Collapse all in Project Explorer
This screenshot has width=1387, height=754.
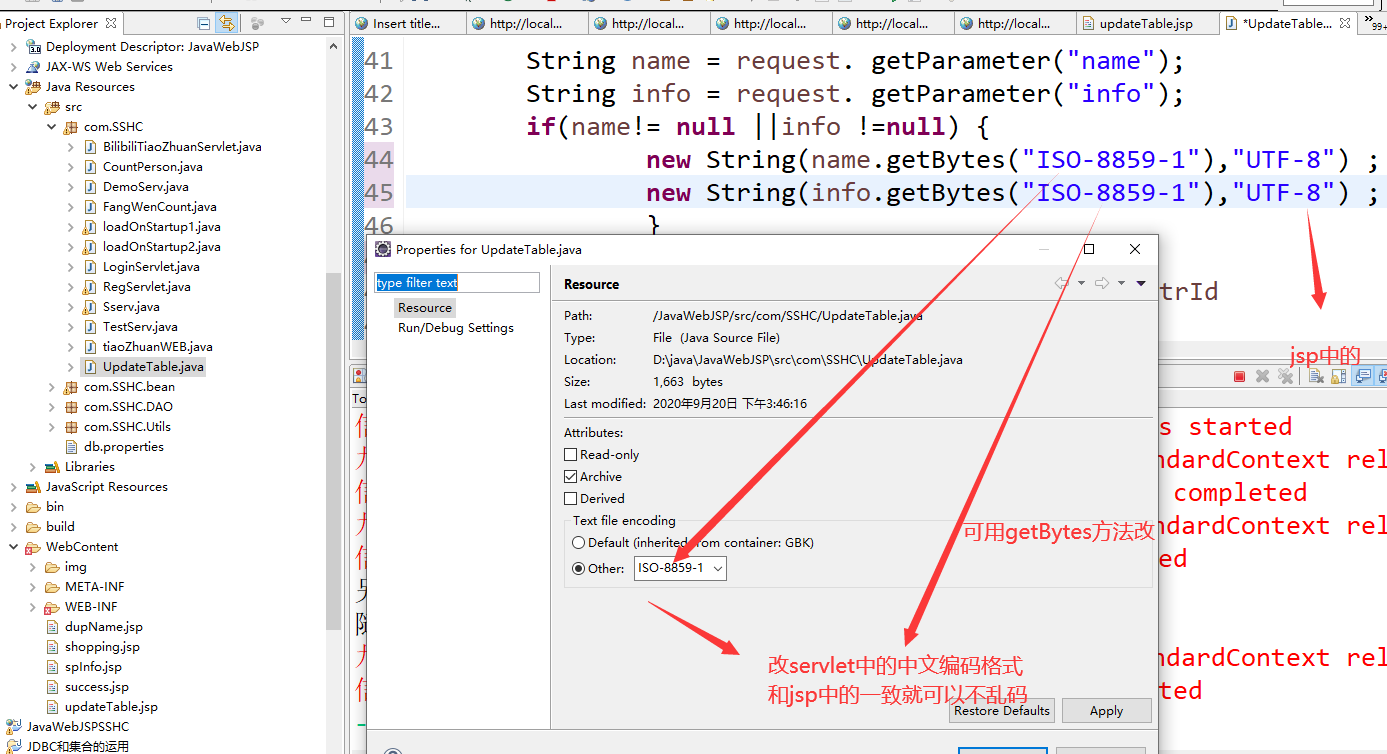tap(205, 23)
